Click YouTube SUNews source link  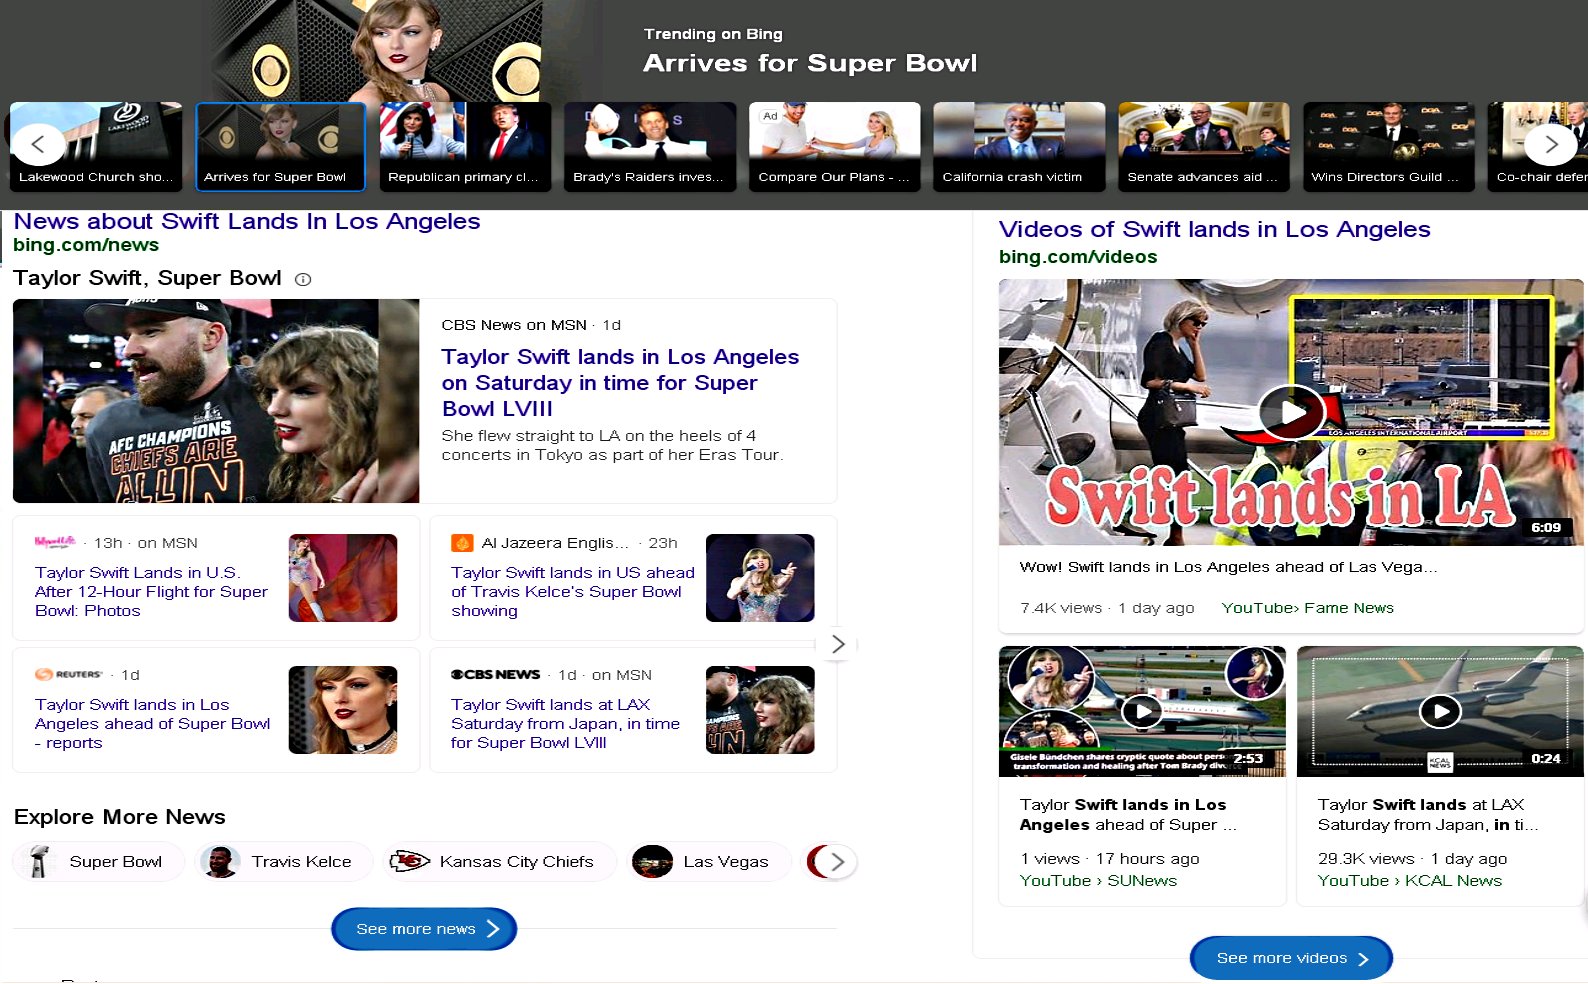point(1098,881)
